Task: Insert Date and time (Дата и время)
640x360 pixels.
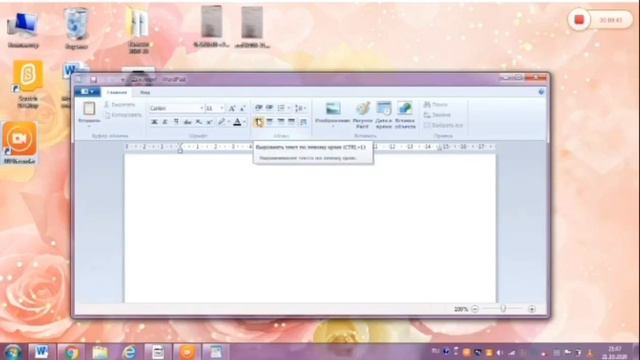Action: [384, 115]
